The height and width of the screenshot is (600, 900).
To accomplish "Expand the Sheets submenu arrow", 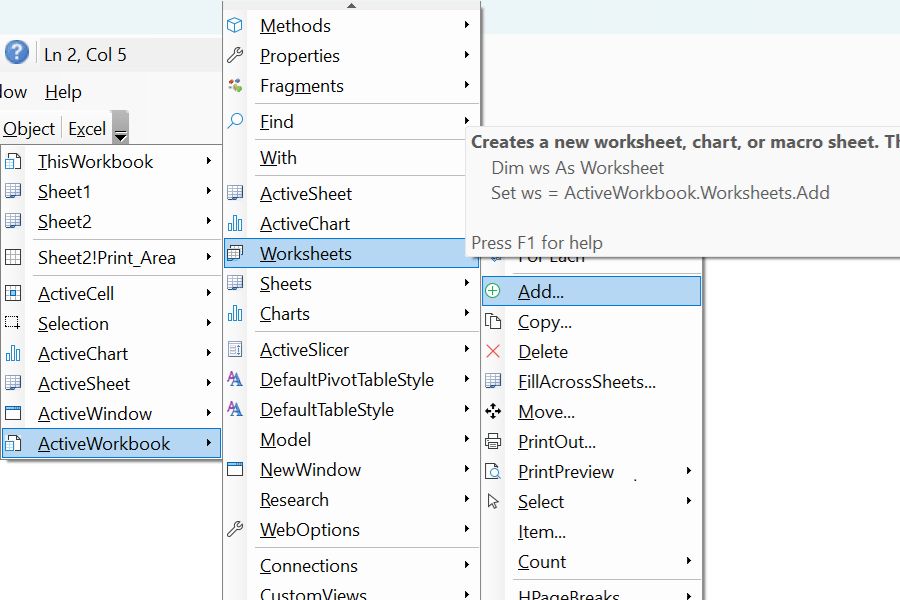I will pos(467,284).
